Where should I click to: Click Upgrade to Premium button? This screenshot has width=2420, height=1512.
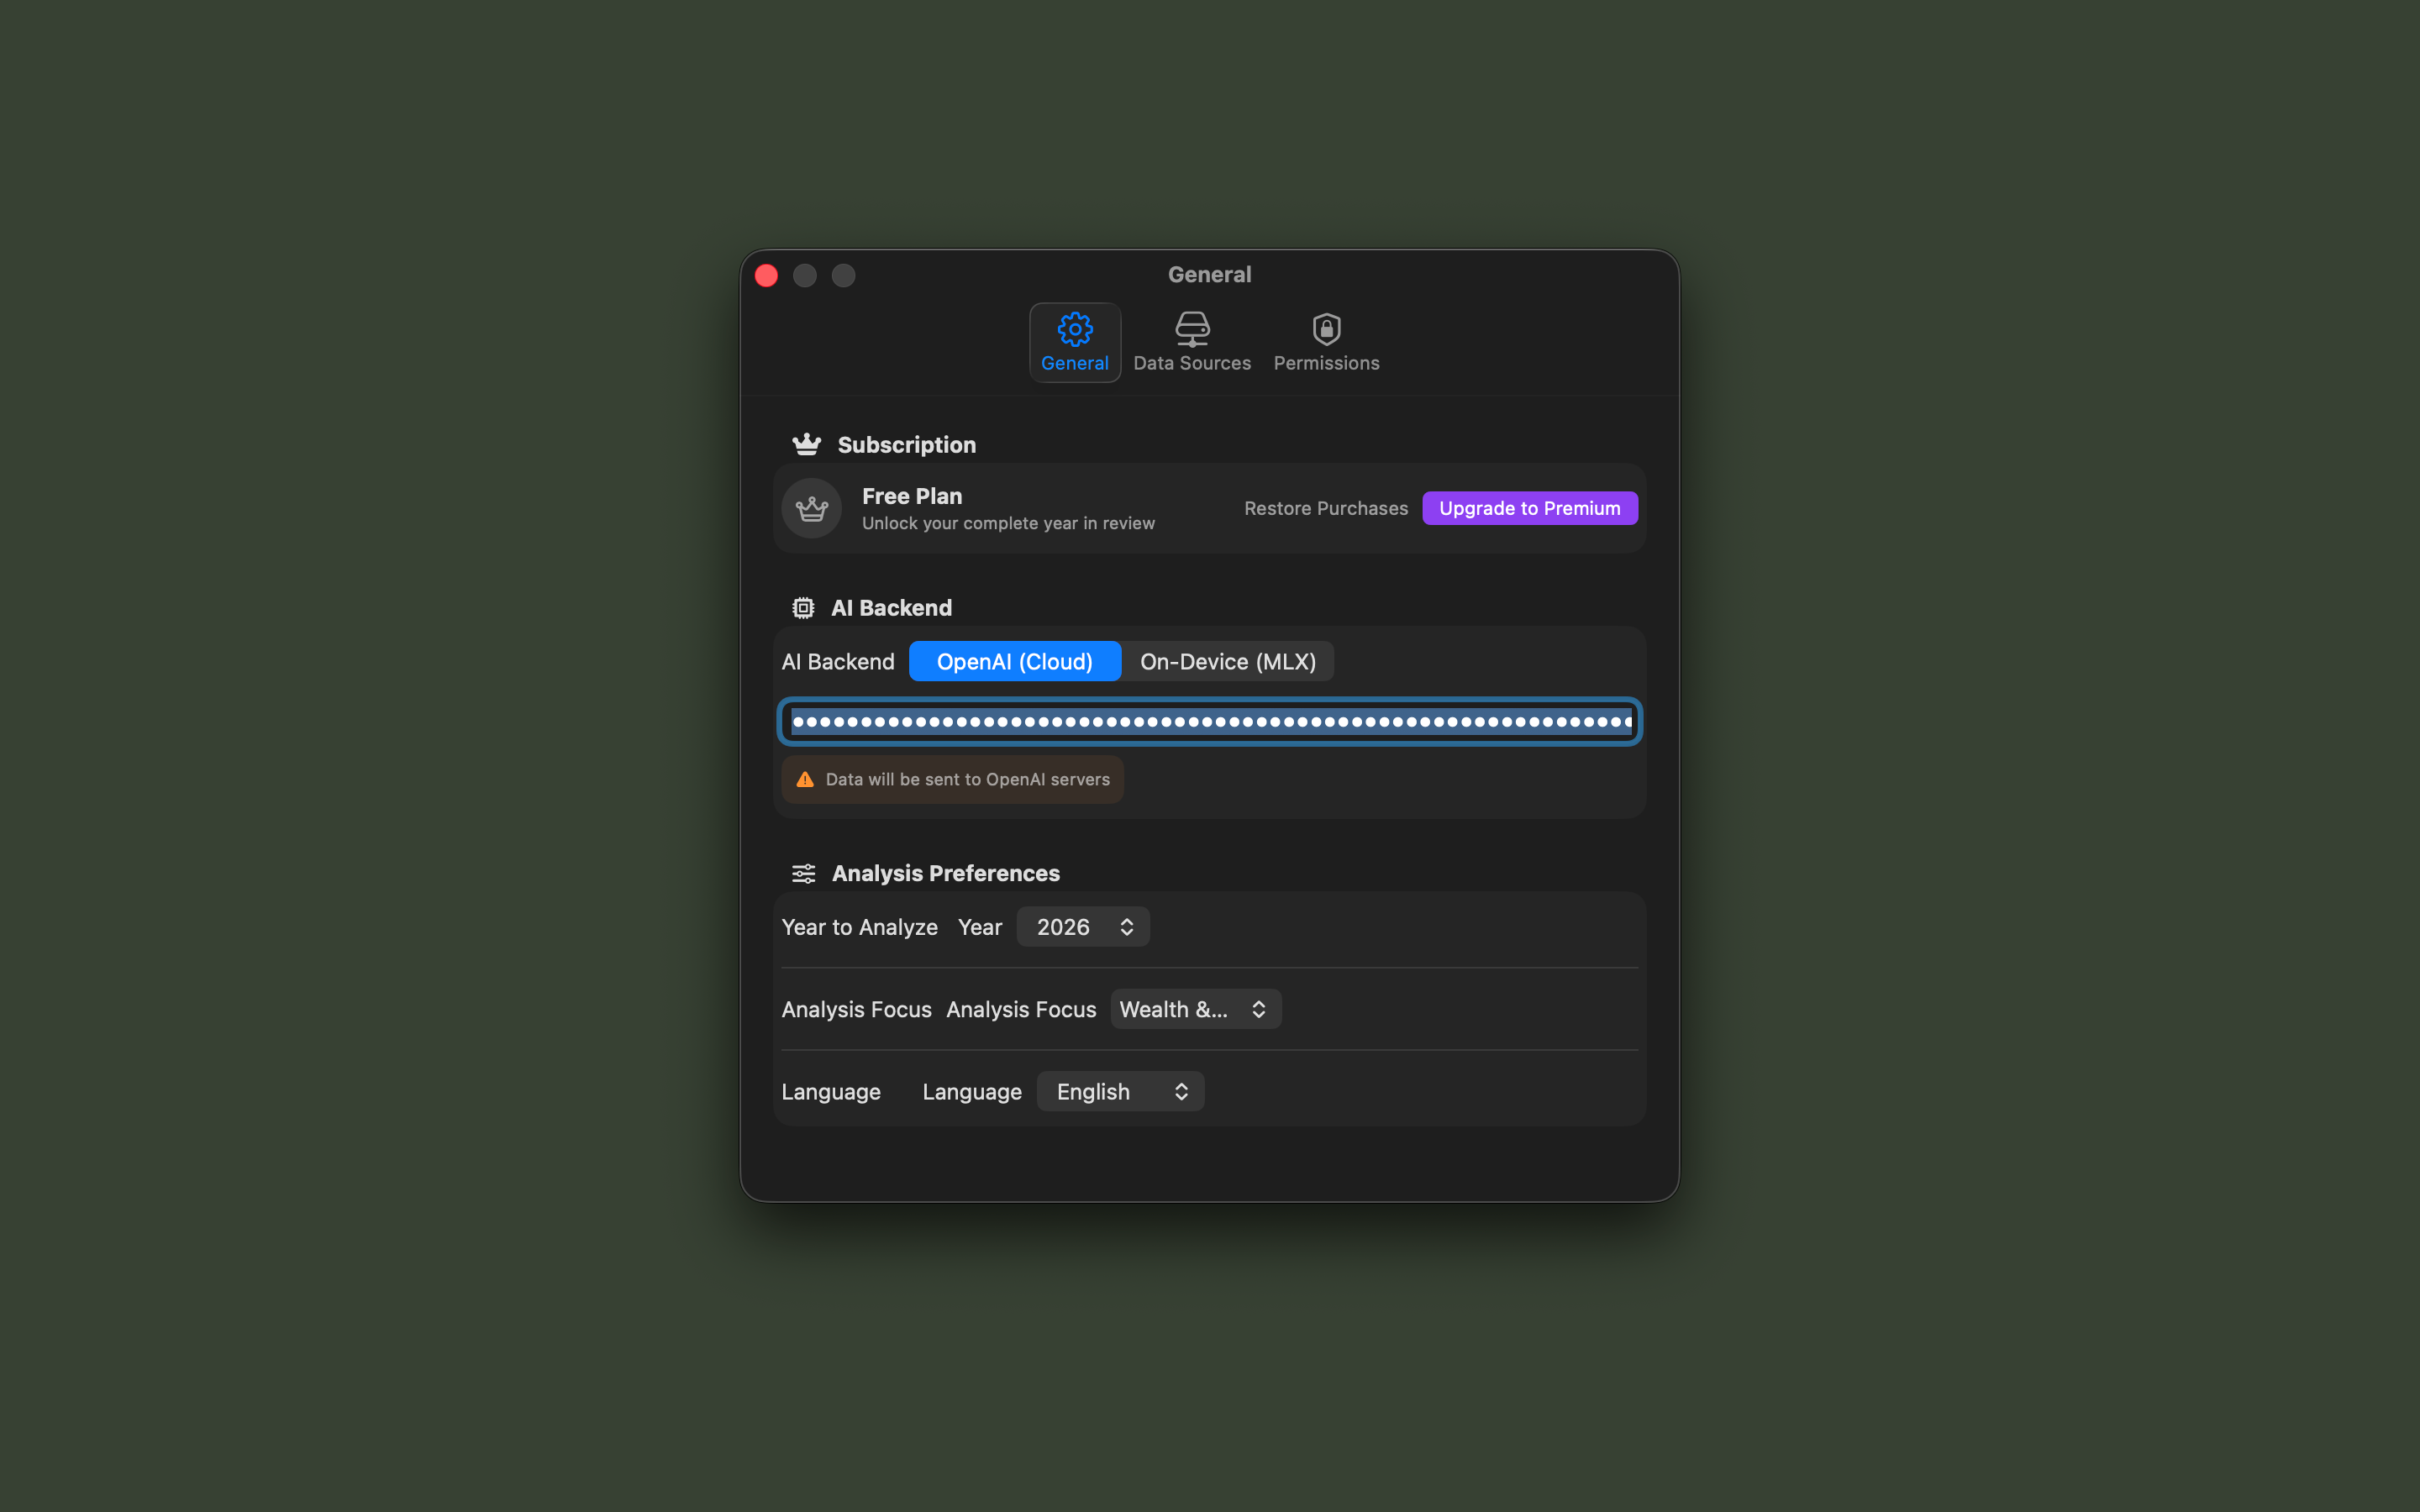1529,508
